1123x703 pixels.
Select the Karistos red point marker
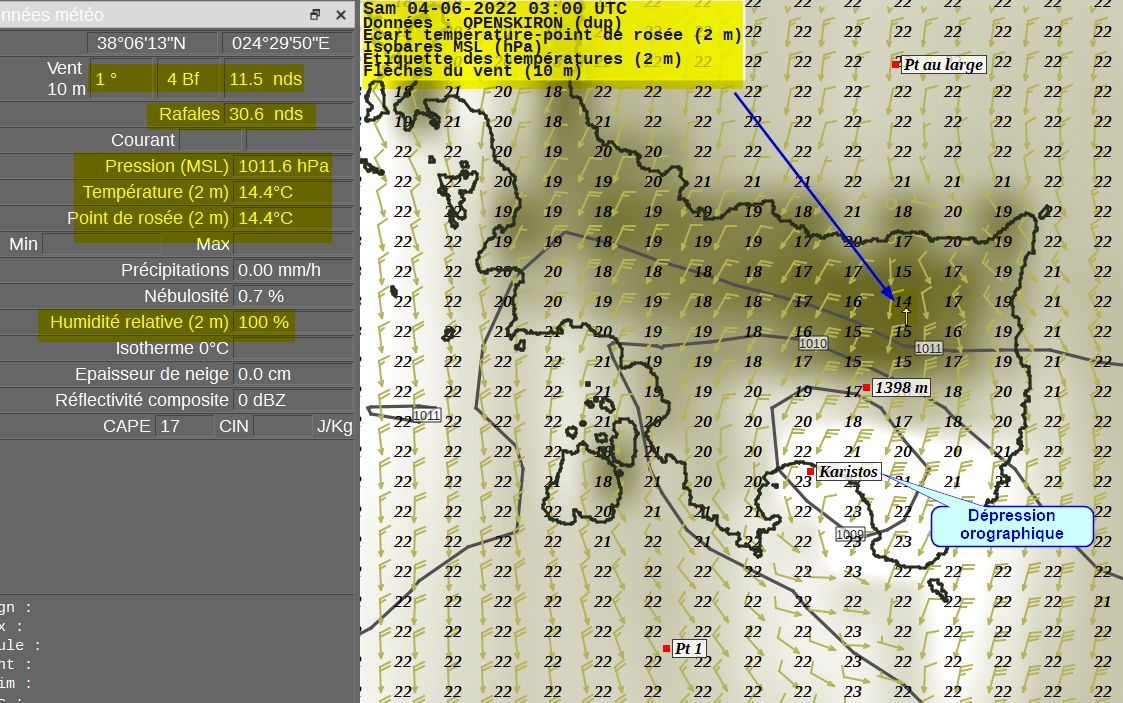[810, 471]
